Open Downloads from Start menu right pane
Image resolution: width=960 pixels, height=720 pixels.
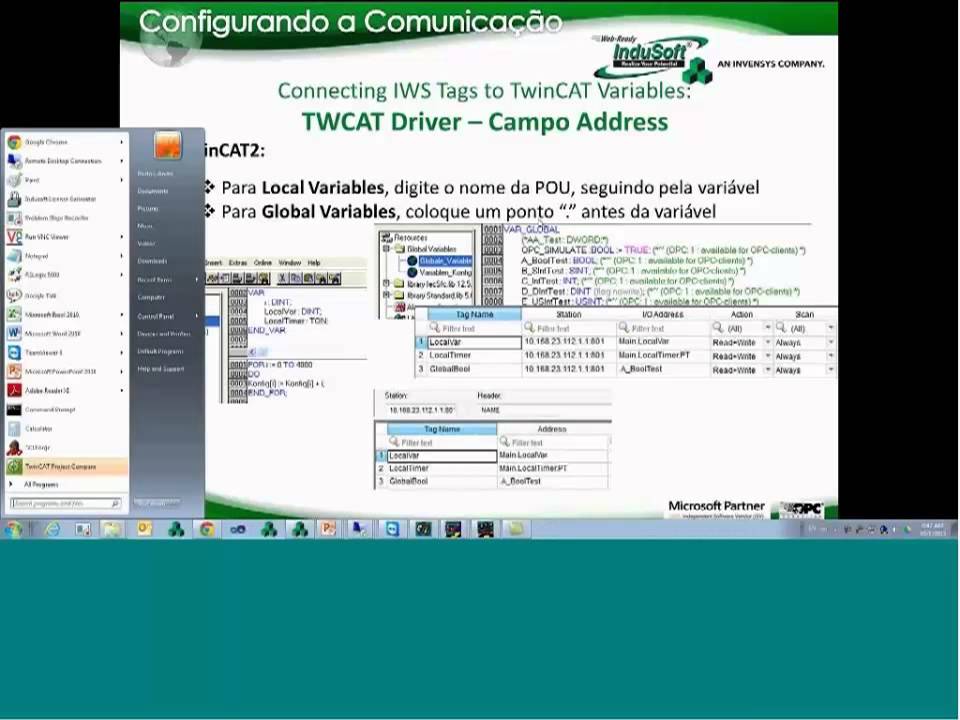[152, 261]
